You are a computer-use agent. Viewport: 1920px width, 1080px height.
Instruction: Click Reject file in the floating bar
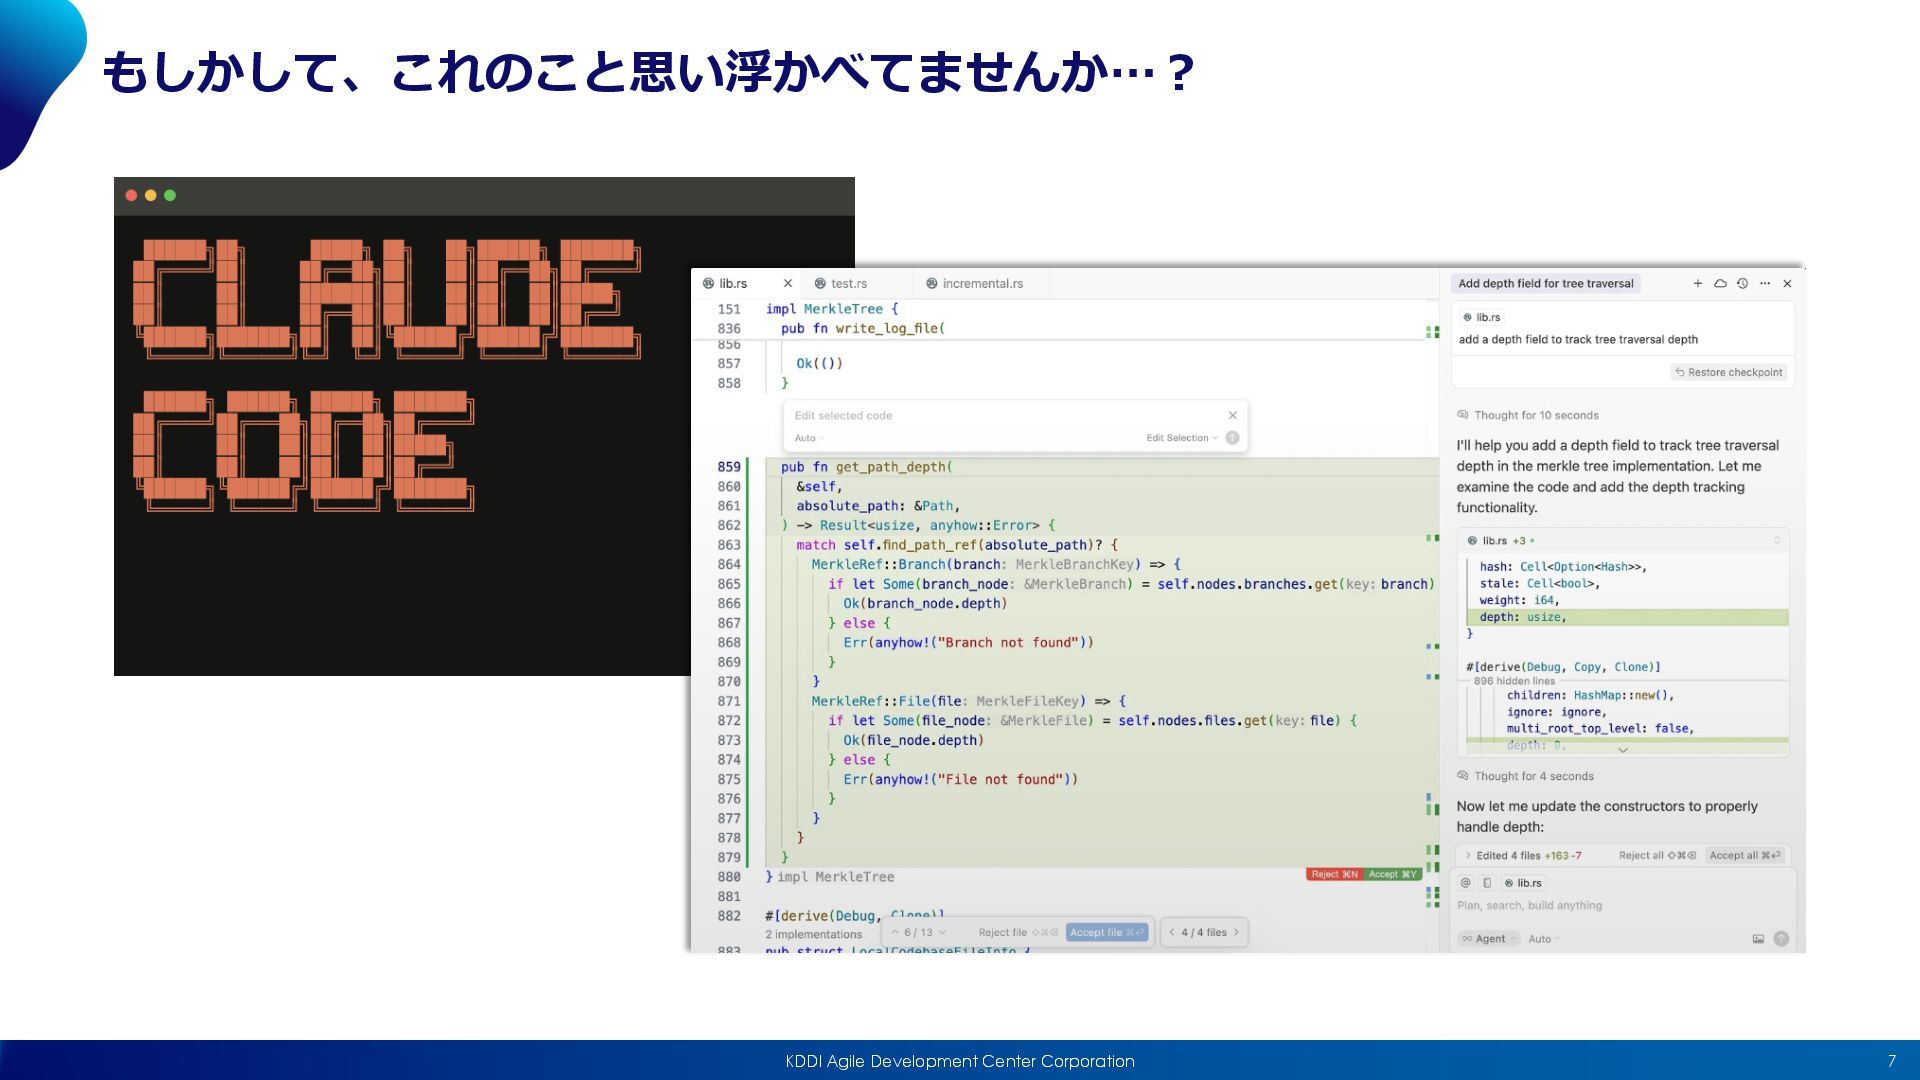click(1017, 933)
